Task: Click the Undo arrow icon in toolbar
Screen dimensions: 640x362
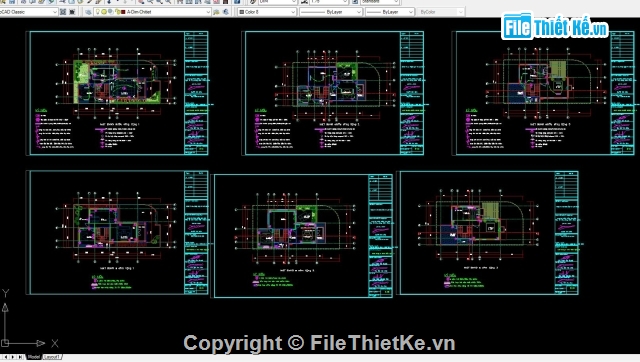Action: 109,2
